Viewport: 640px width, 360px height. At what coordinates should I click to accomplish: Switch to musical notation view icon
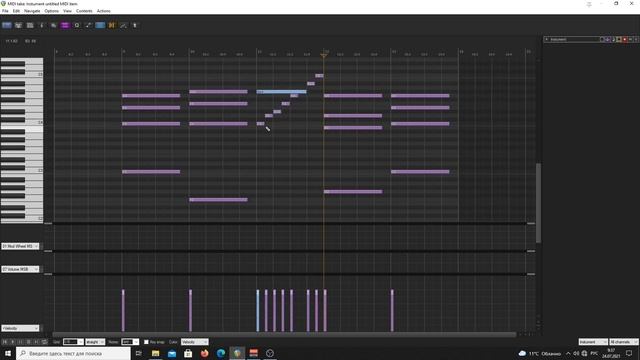click(42, 25)
